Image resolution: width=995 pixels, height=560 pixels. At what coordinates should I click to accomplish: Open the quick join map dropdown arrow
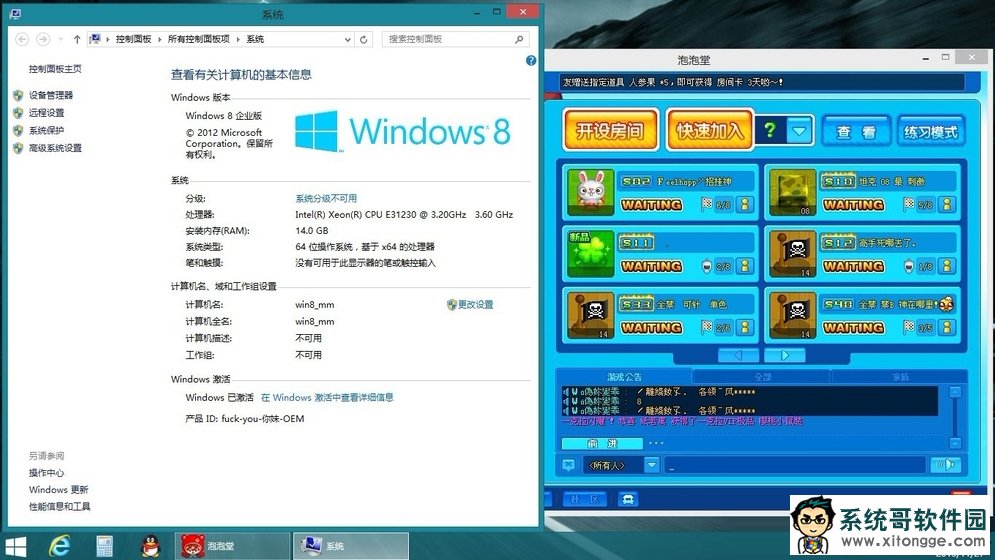tap(799, 131)
